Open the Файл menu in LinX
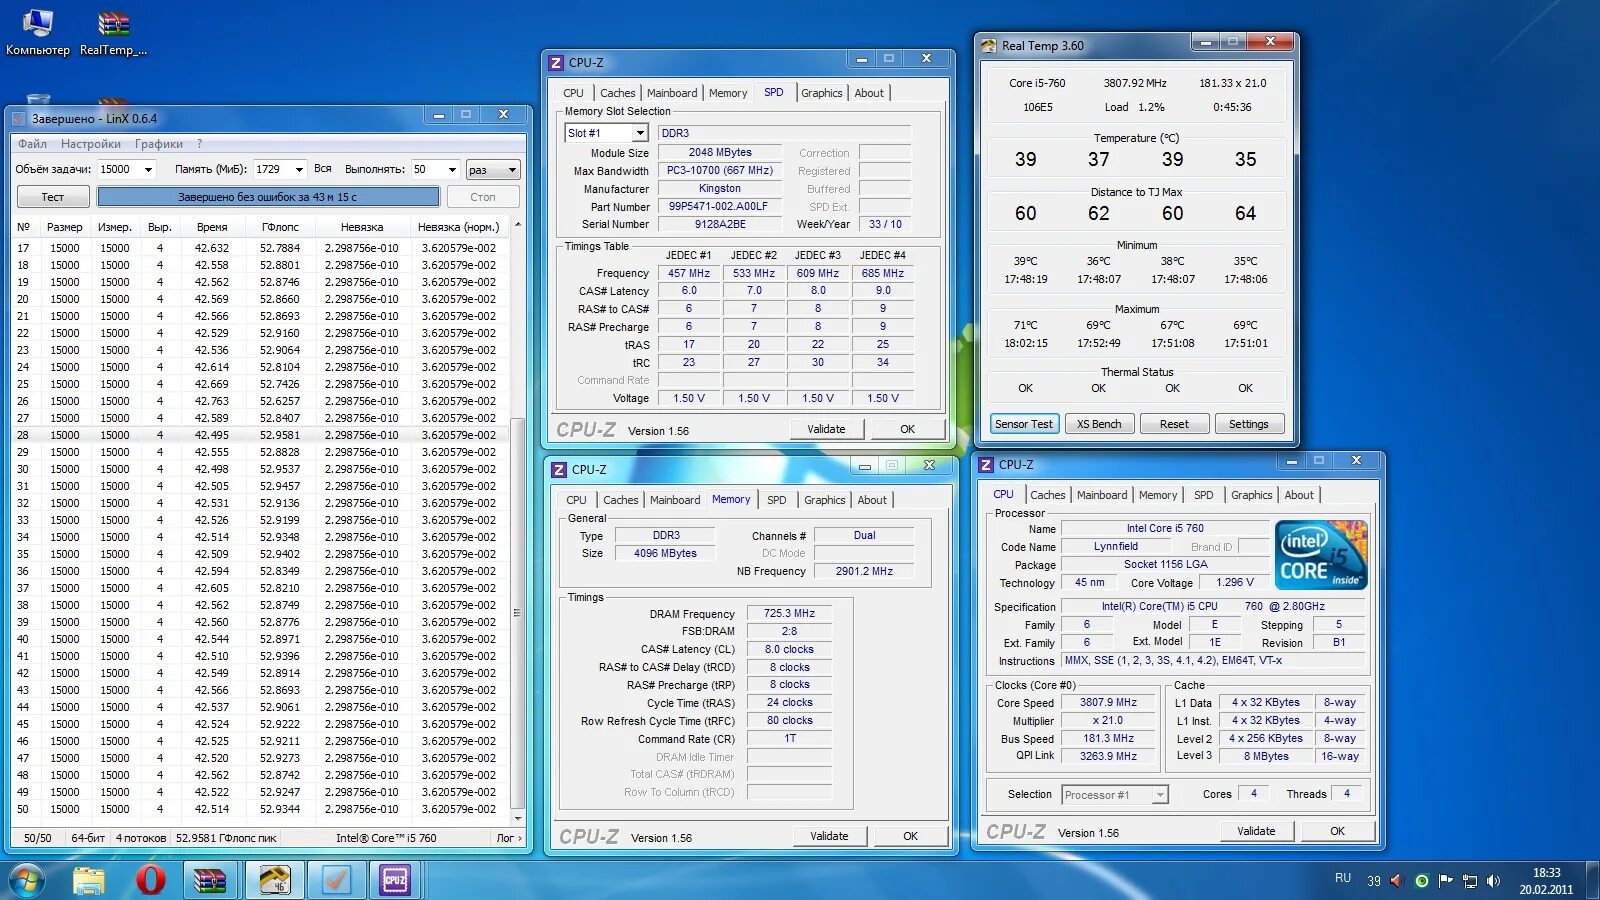This screenshot has width=1600, height=900. click(x=32, y=144)
